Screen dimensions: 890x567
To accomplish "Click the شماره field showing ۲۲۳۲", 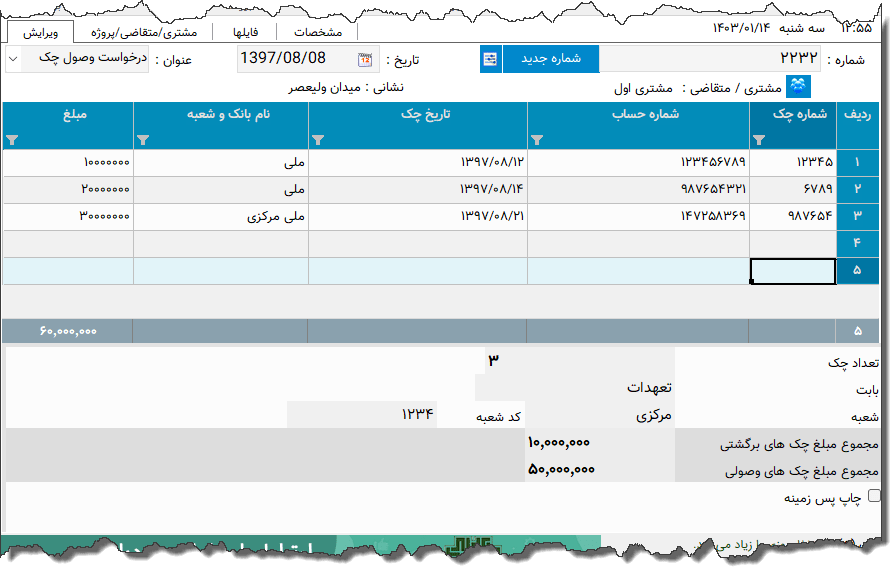I will tap(710, 59).
